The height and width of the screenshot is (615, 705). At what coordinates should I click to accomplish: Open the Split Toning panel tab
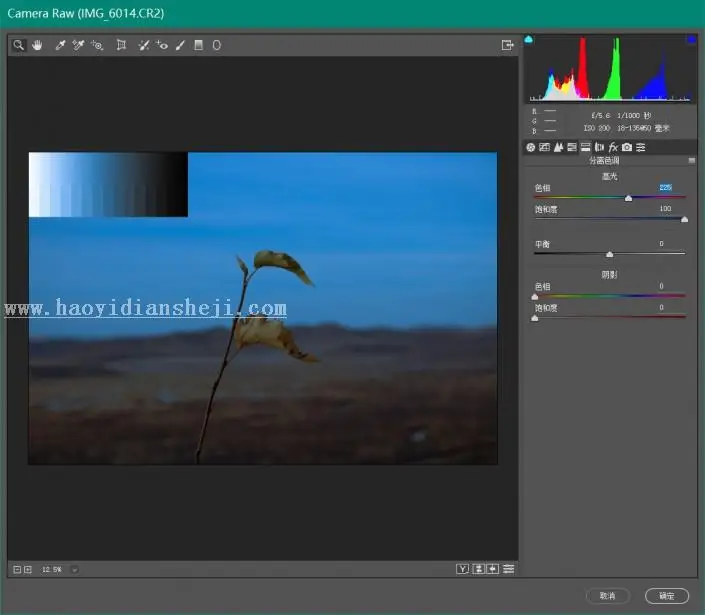coord(585,147)
